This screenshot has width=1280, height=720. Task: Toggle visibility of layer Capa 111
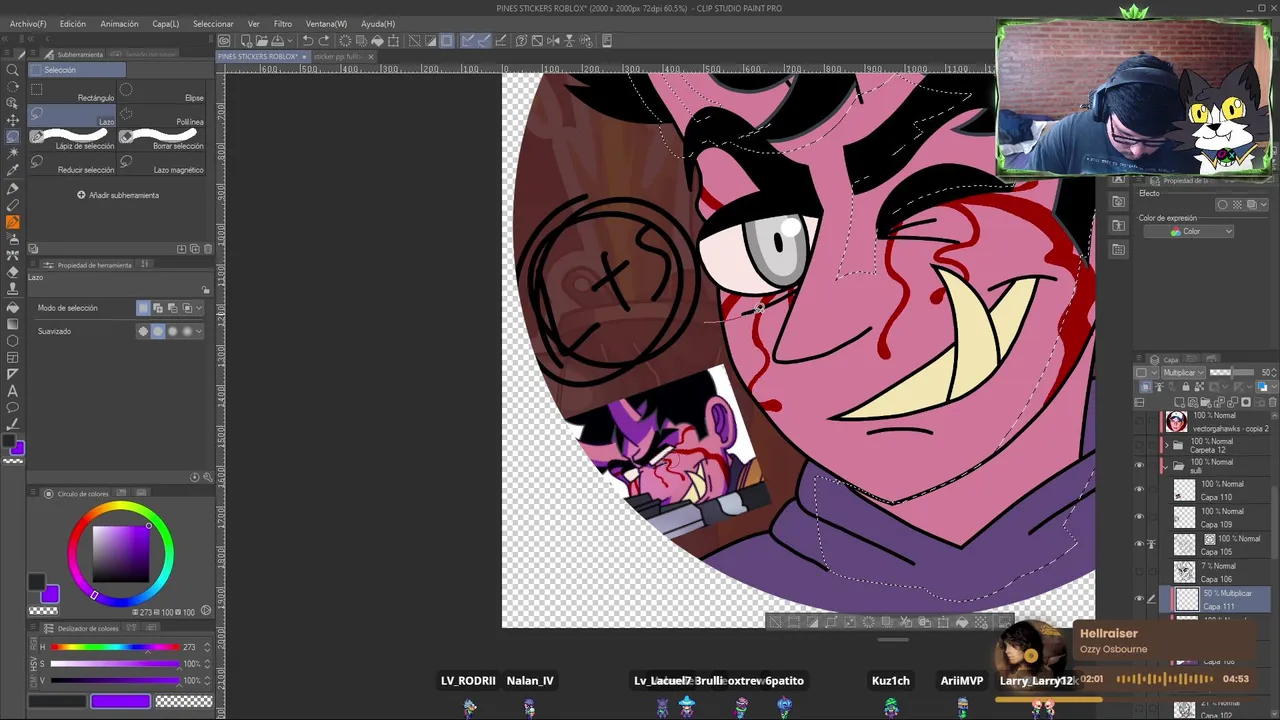click(x=1139, y=599)
